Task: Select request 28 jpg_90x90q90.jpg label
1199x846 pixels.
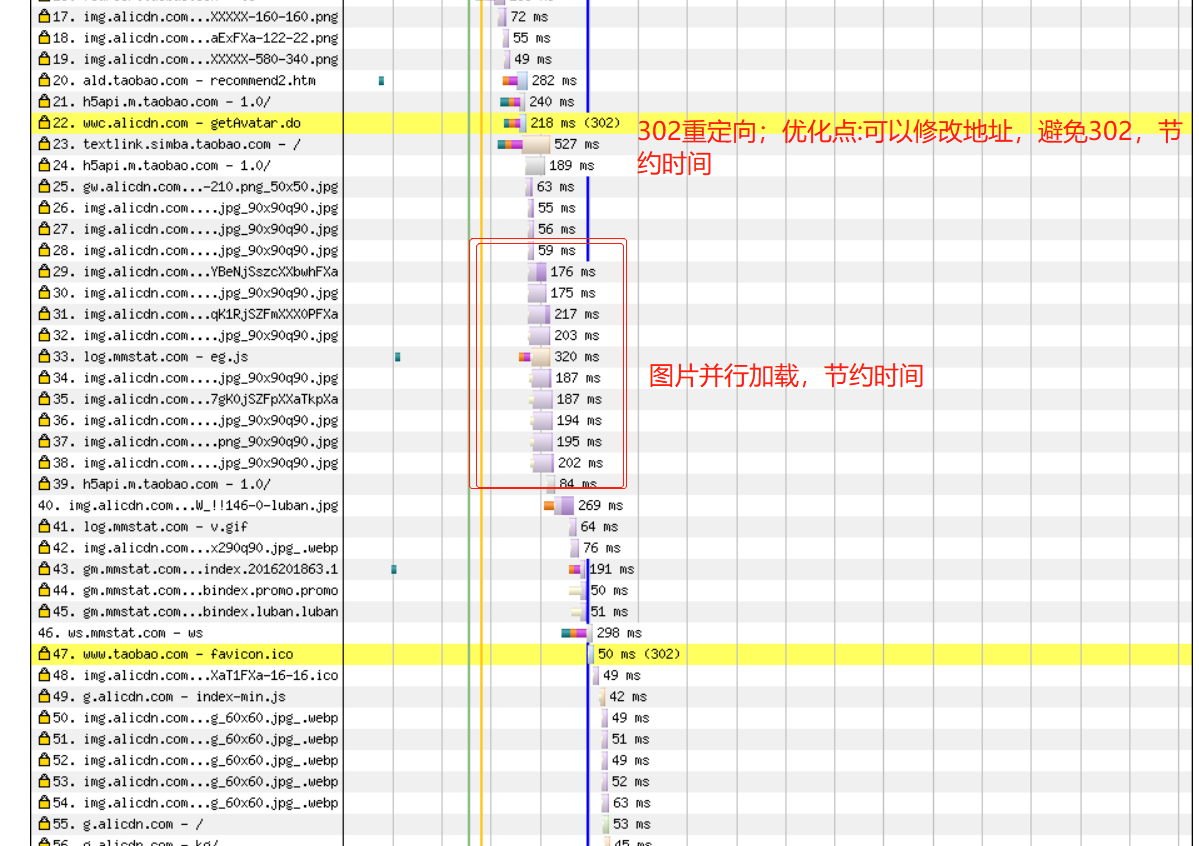Action: pos(196,250)
